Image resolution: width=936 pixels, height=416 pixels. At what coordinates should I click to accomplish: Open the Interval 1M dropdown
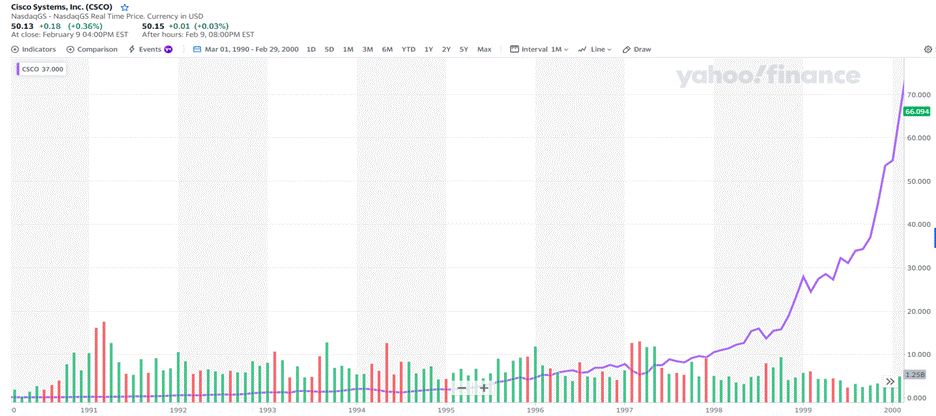pyautogui.click(x=539, y=50)
